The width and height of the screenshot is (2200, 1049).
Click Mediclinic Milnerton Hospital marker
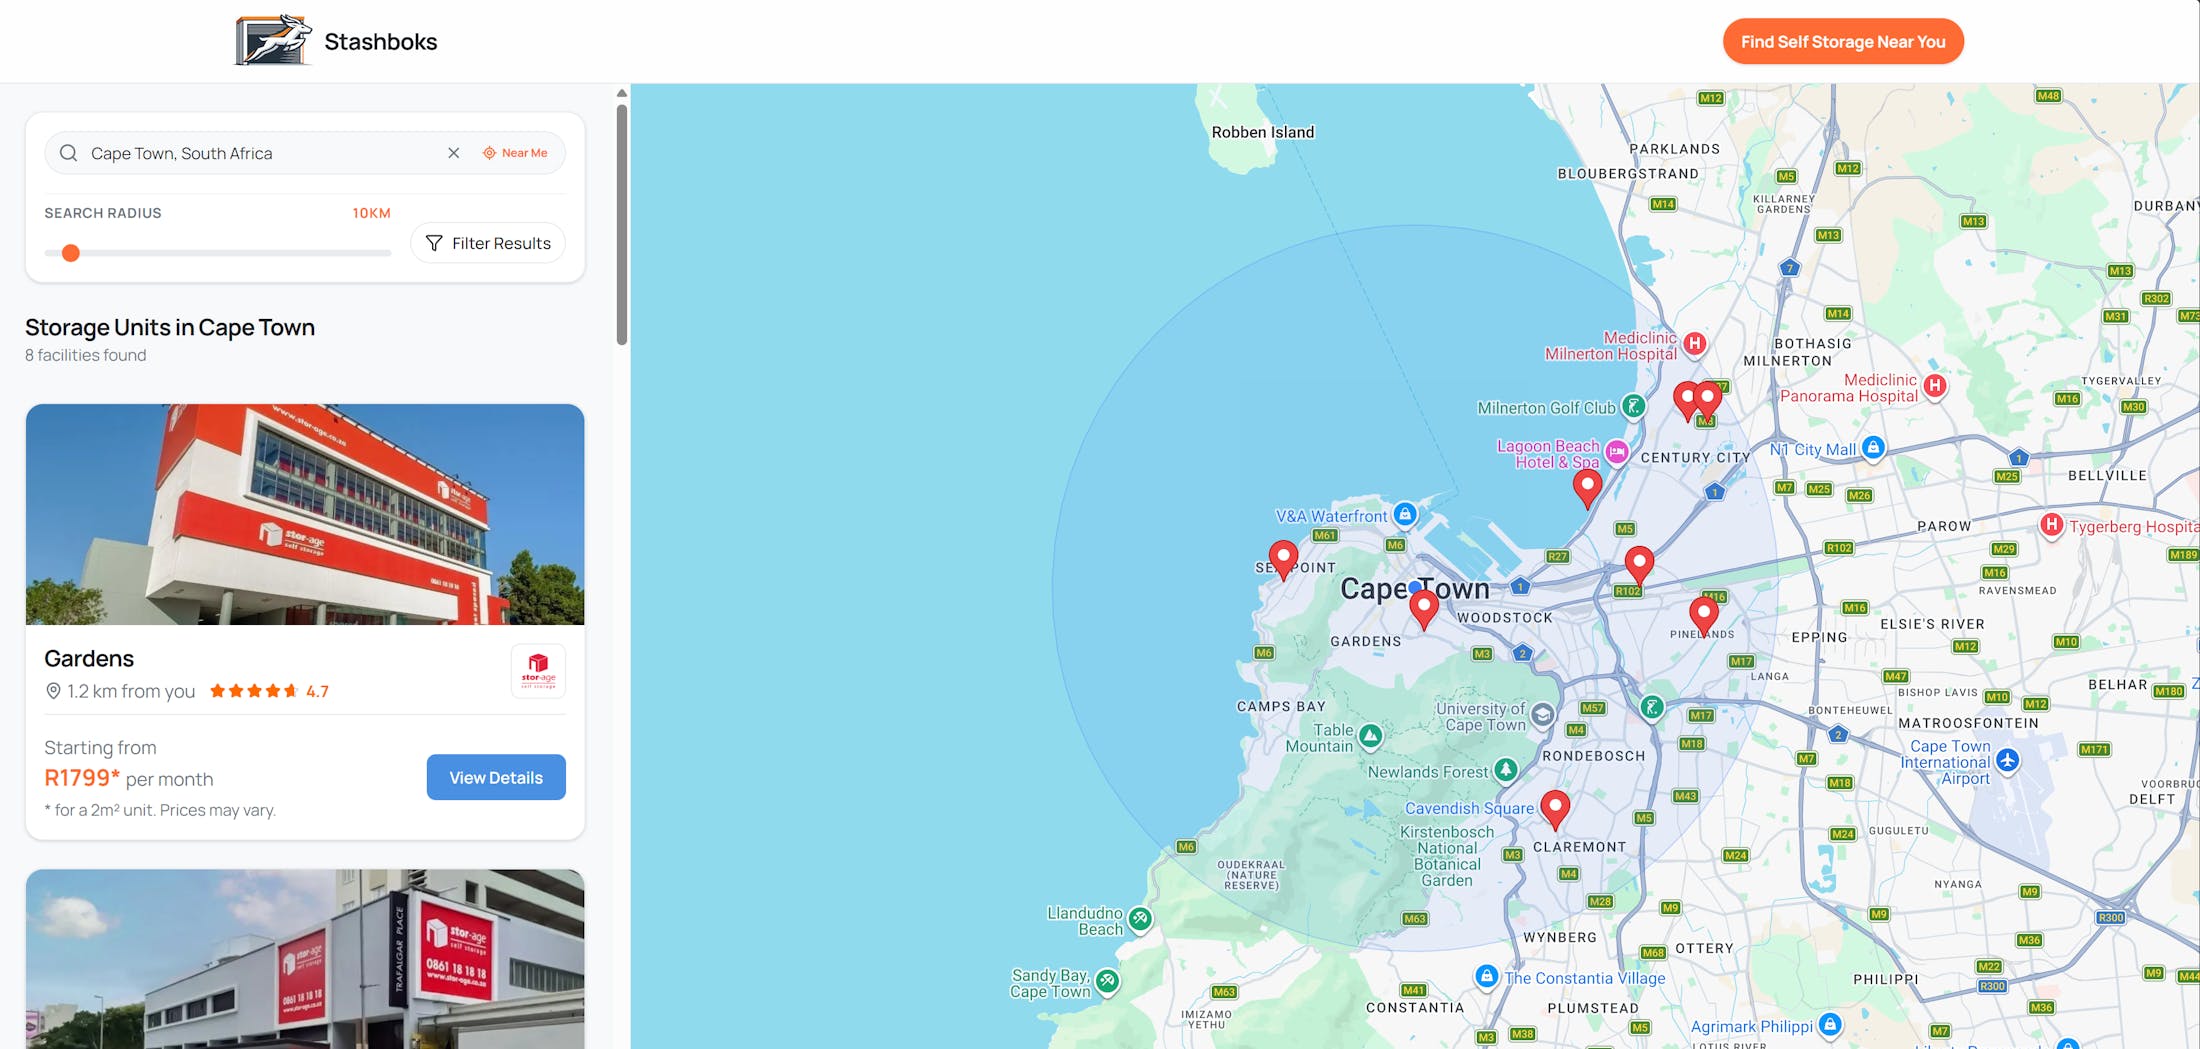pos(1694,343)
